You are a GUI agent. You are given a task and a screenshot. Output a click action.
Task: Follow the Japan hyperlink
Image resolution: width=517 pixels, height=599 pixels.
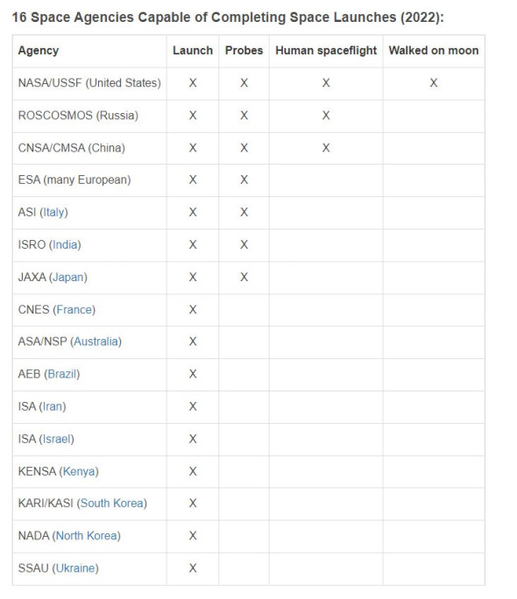(68, 277)
